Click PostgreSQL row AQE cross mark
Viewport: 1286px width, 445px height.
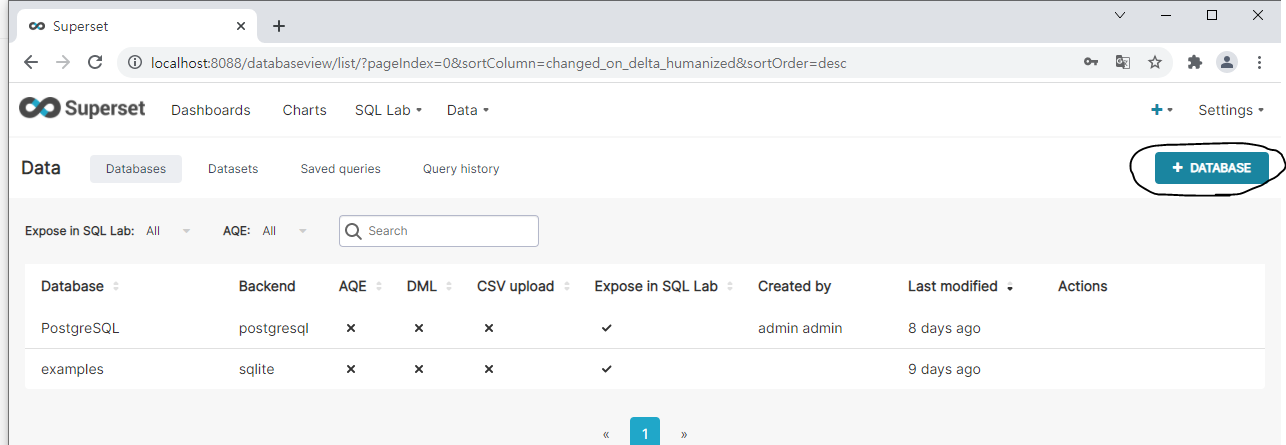point(350,328)
